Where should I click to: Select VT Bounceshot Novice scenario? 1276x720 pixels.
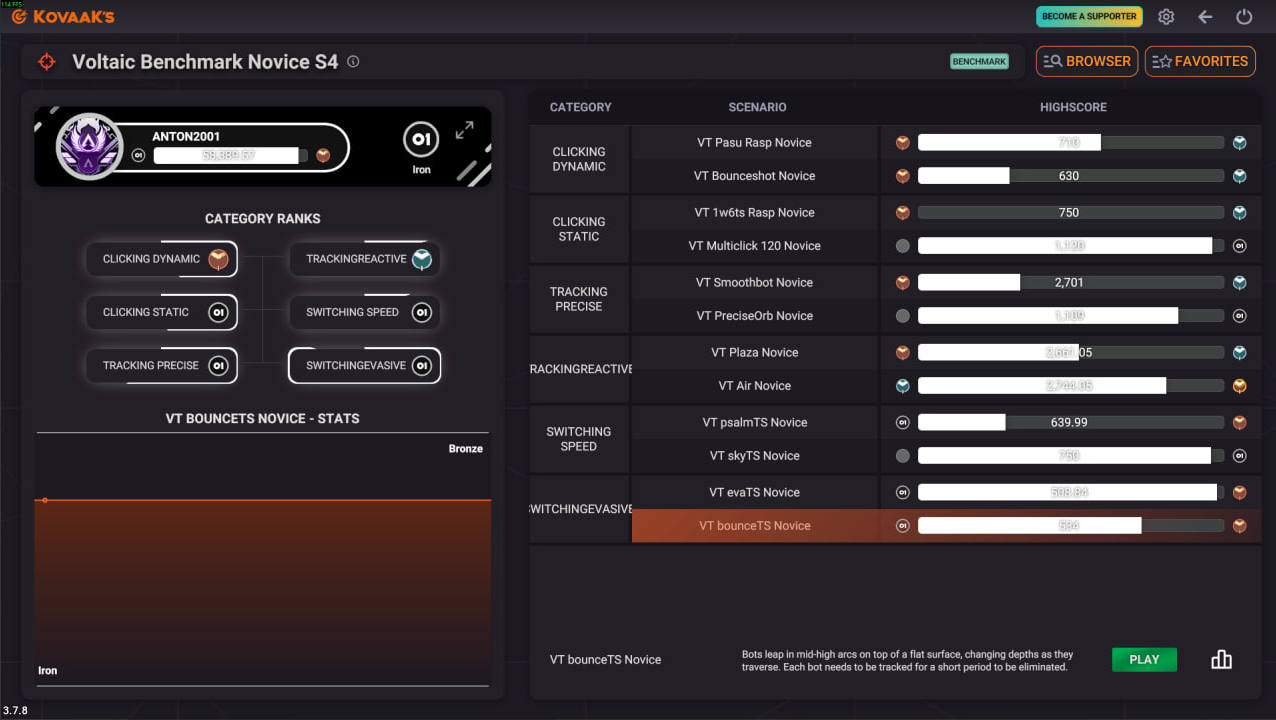(x=755, y=176)
